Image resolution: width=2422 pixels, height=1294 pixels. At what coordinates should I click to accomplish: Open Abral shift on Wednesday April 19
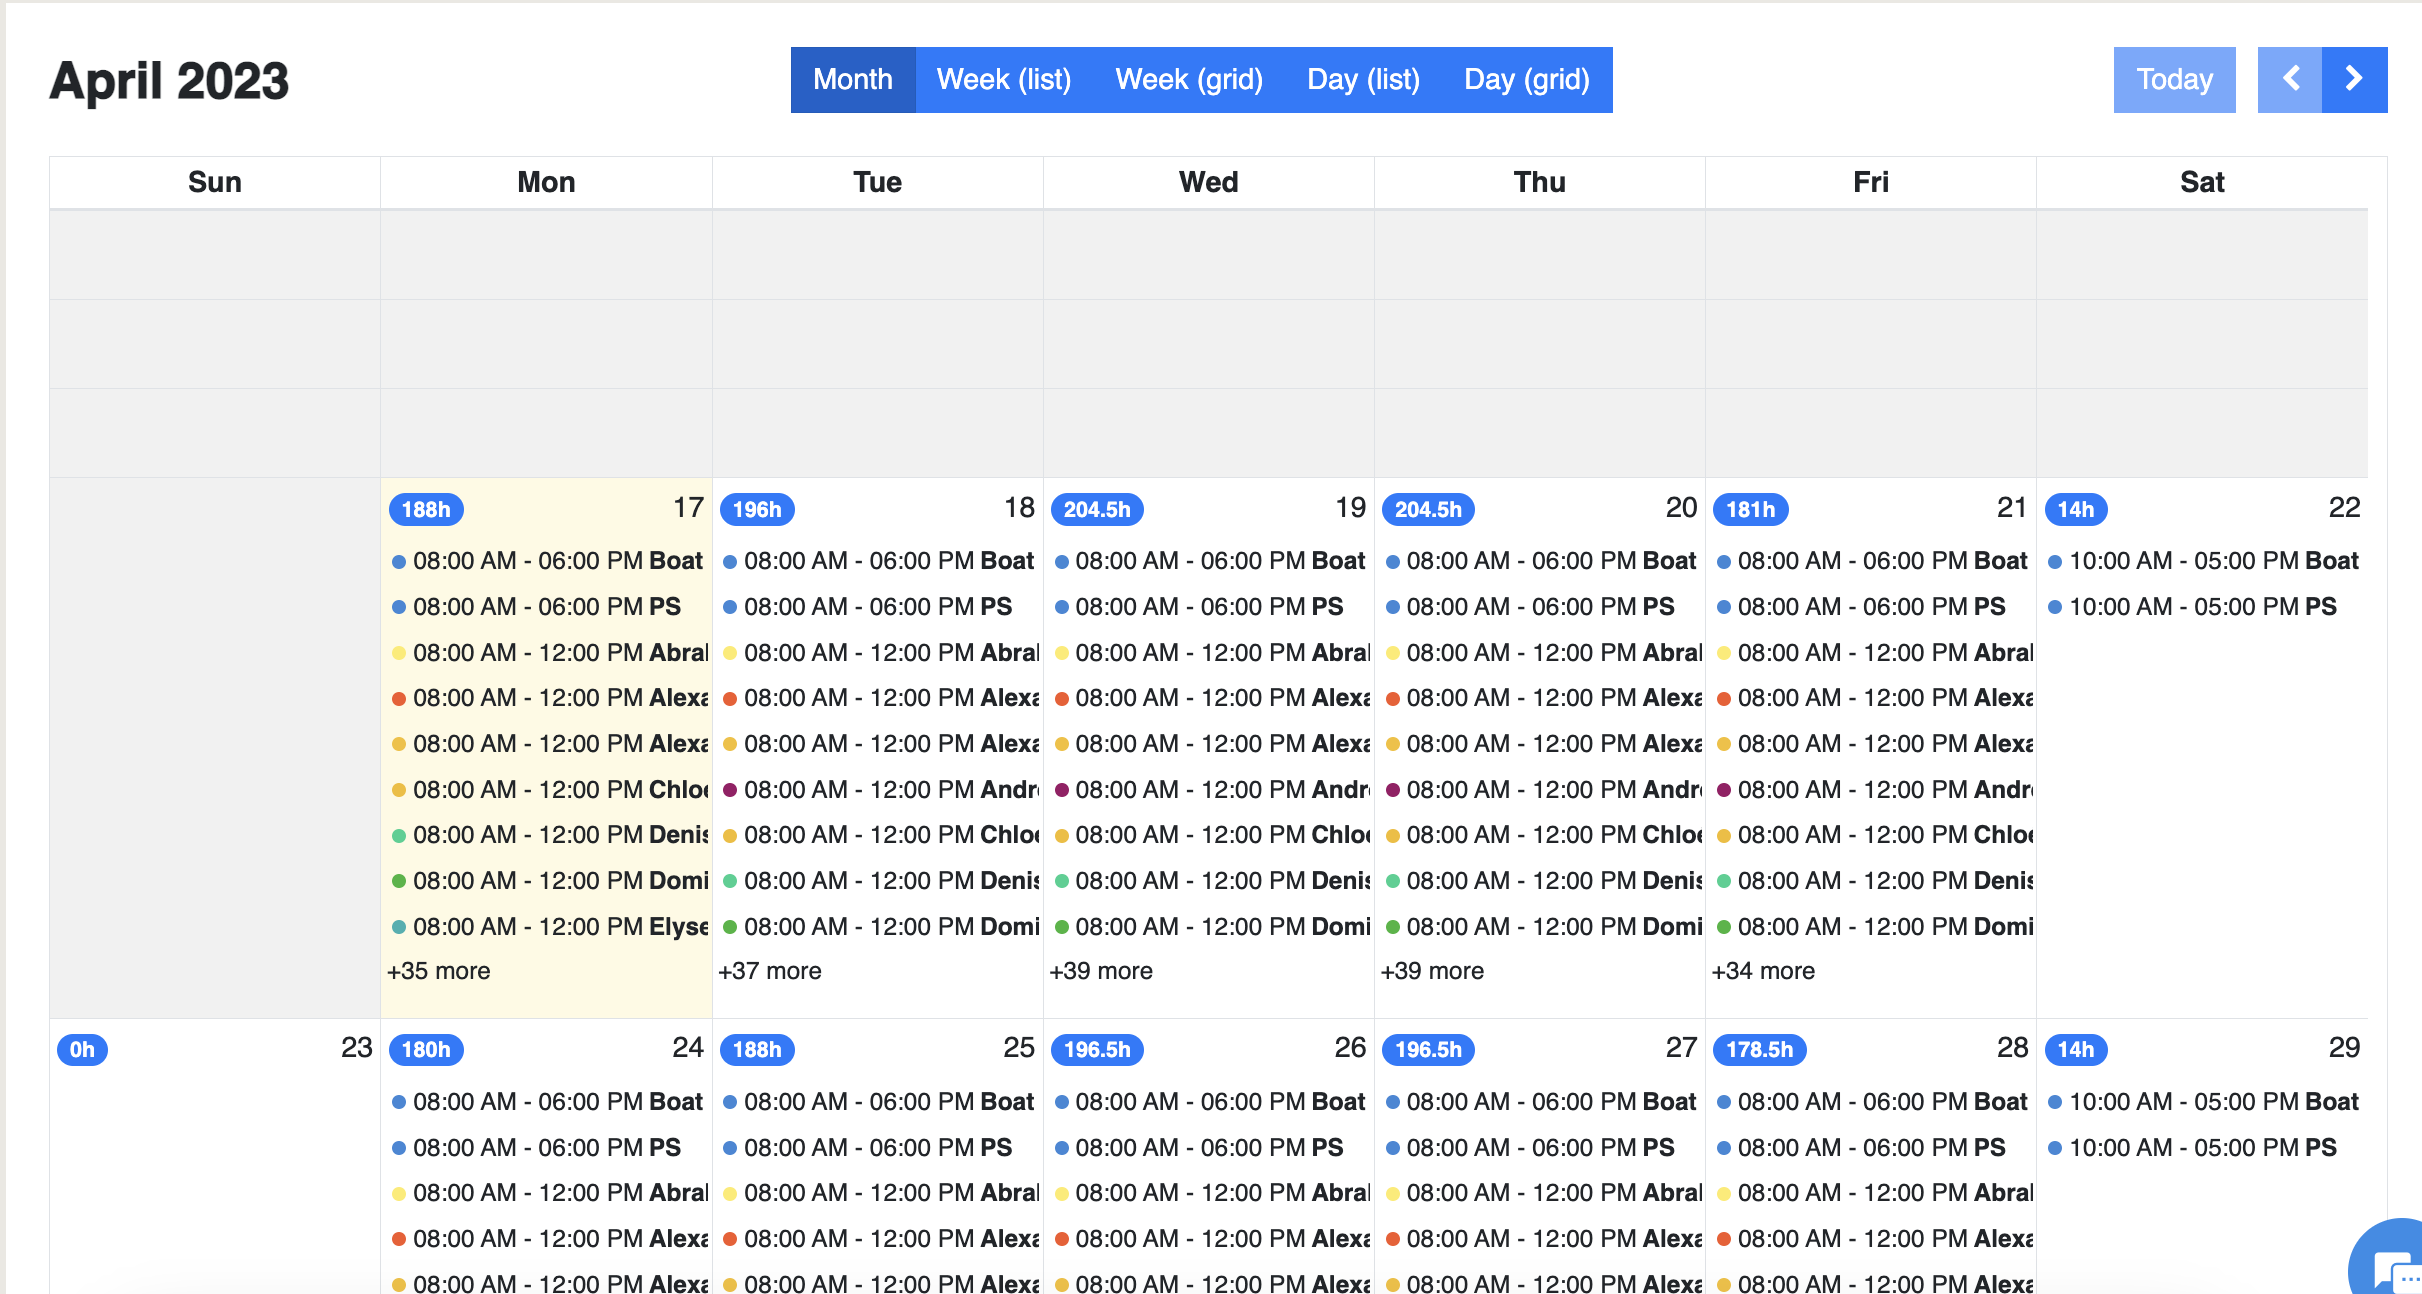1209,653
